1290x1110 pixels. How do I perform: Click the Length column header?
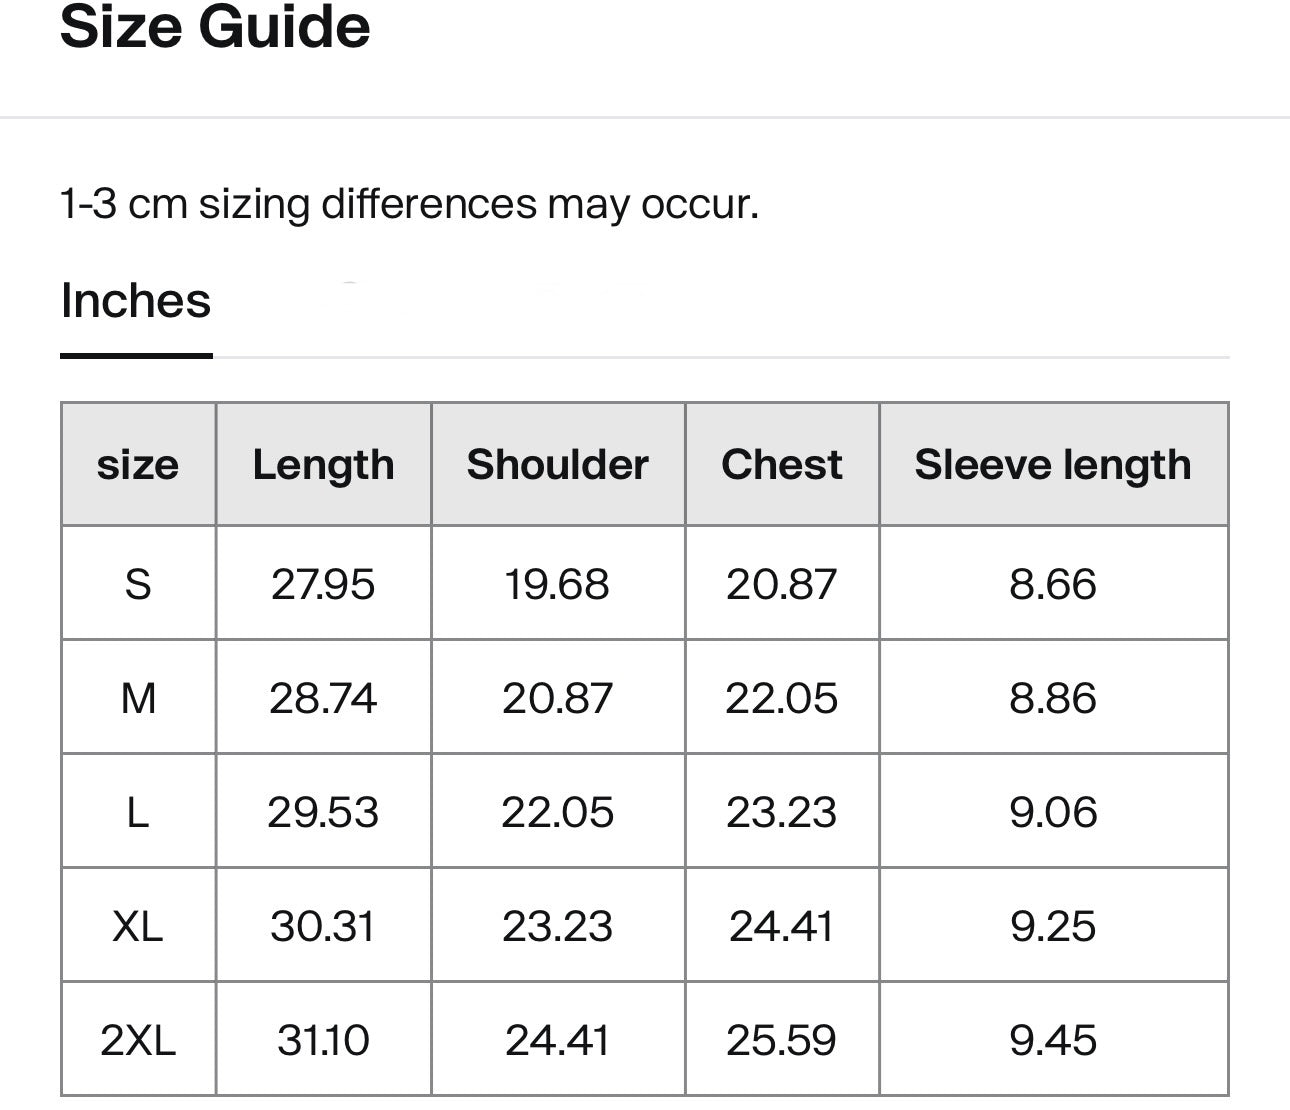[x=323, y=465]
